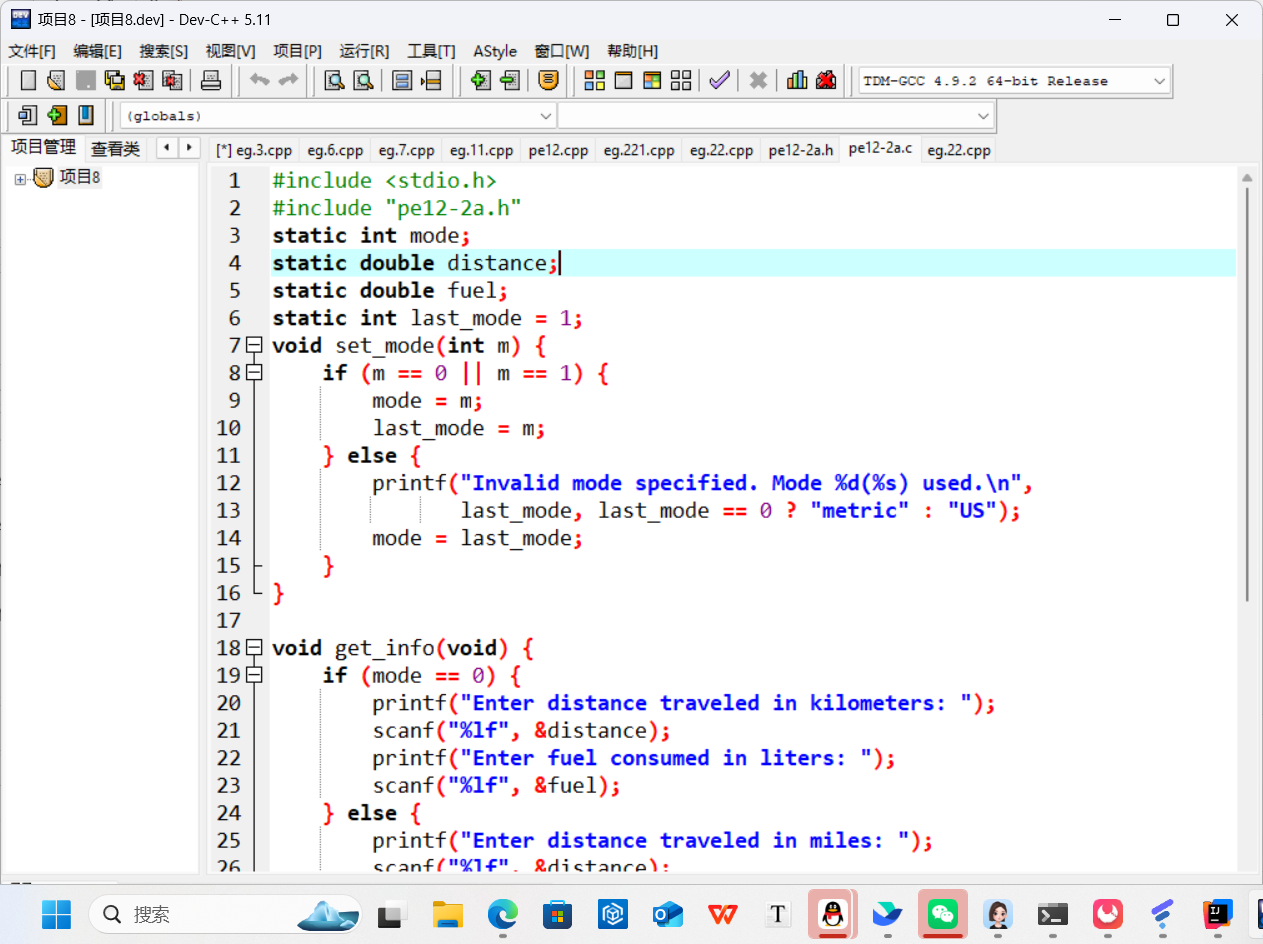Switch to the pe12.cpp tab
Image resolution: width=1263 pixels, height=944 pixels.
pyautogui.click(x=558, y=150)
